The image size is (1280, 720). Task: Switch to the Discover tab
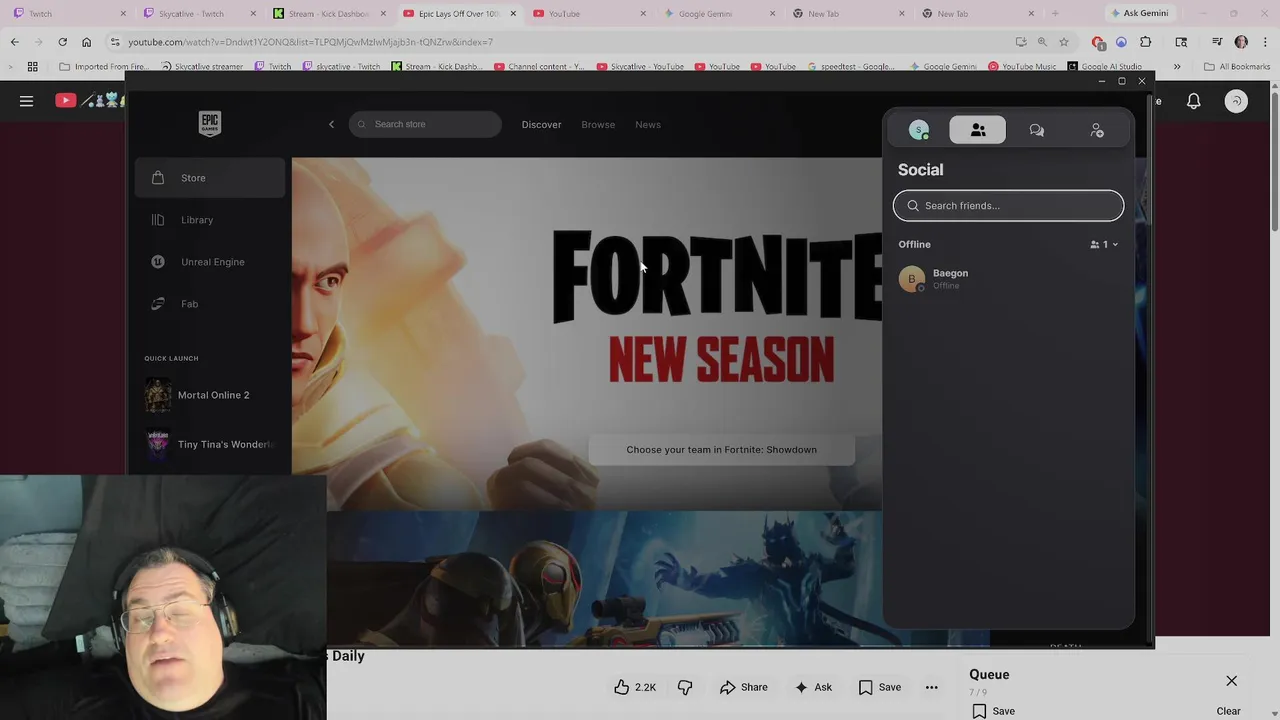tap(541, 125)
